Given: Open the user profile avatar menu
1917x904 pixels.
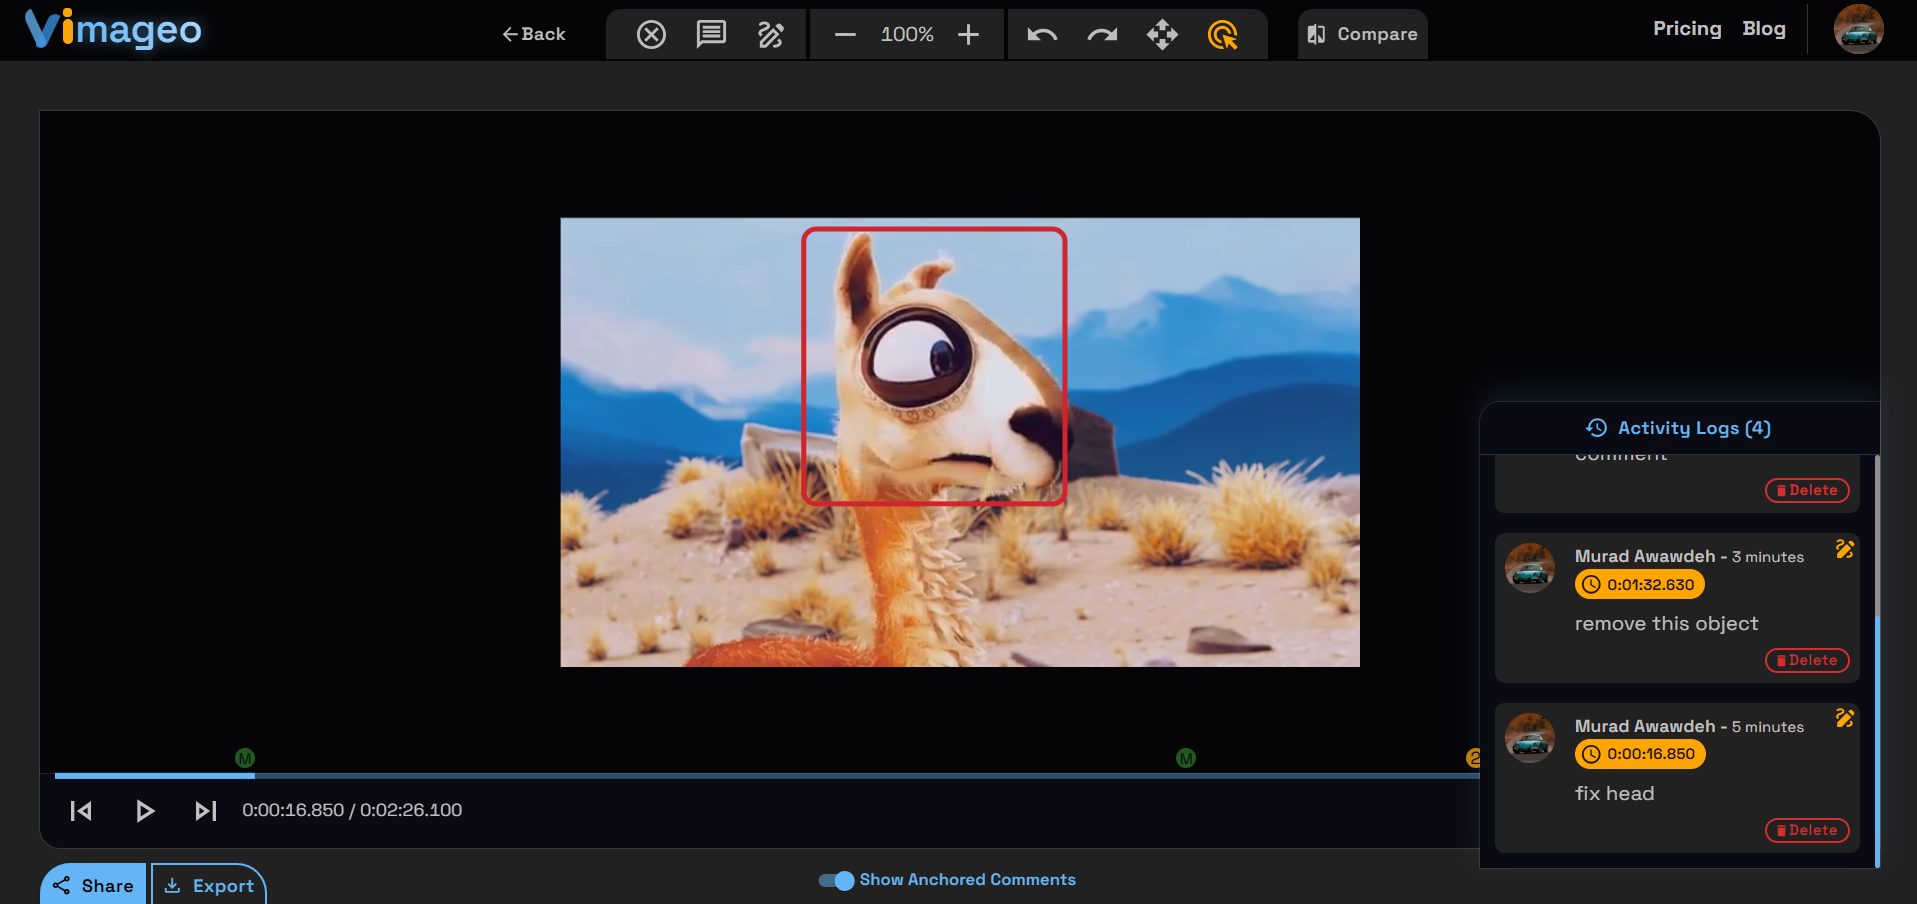Looking at the screenshot, I should (x=1858, y=29).
